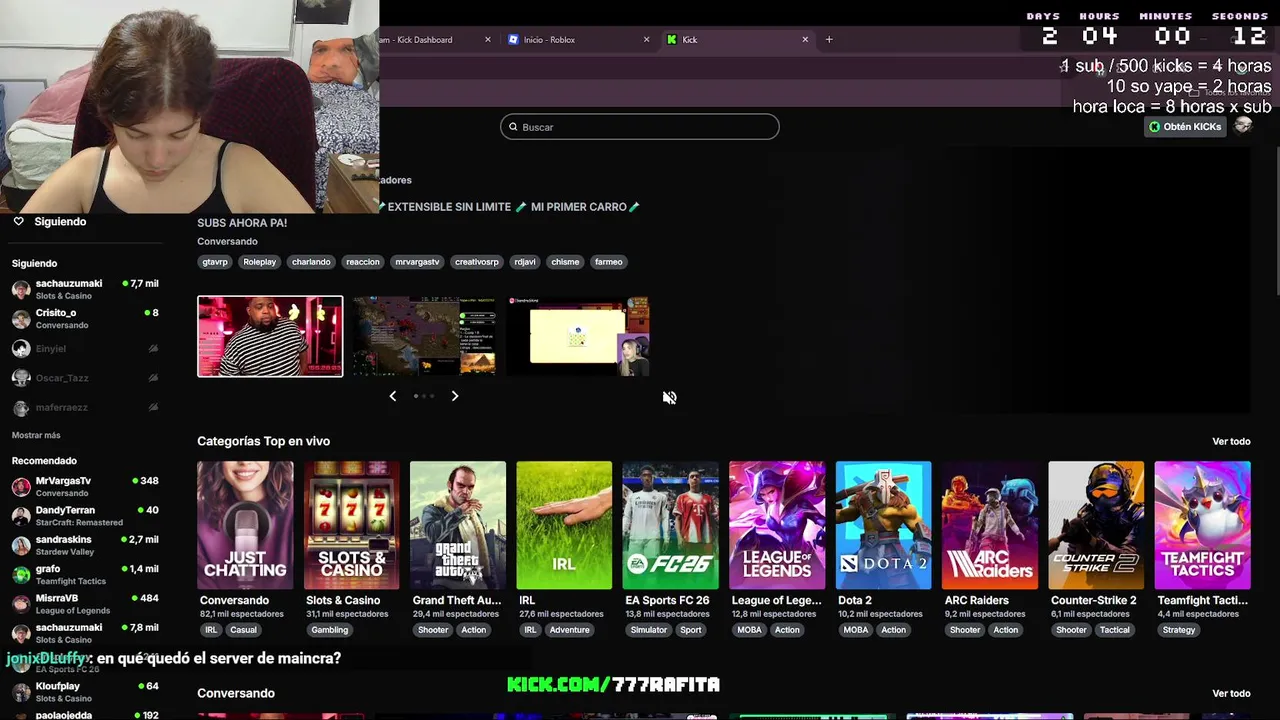Click MrVargasTv avatar icon in sidebar
The width and height of the screenshot is (1280, 720).
(21, 487)
